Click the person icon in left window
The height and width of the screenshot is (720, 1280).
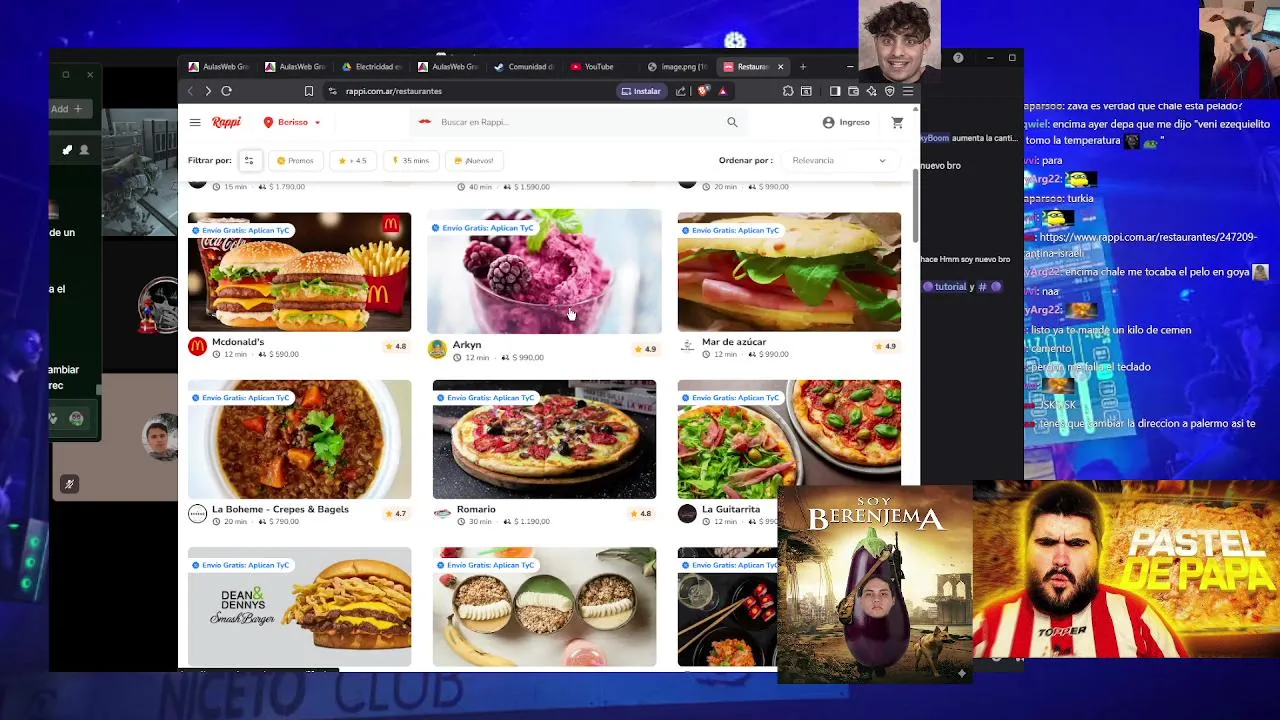point(84,150)
